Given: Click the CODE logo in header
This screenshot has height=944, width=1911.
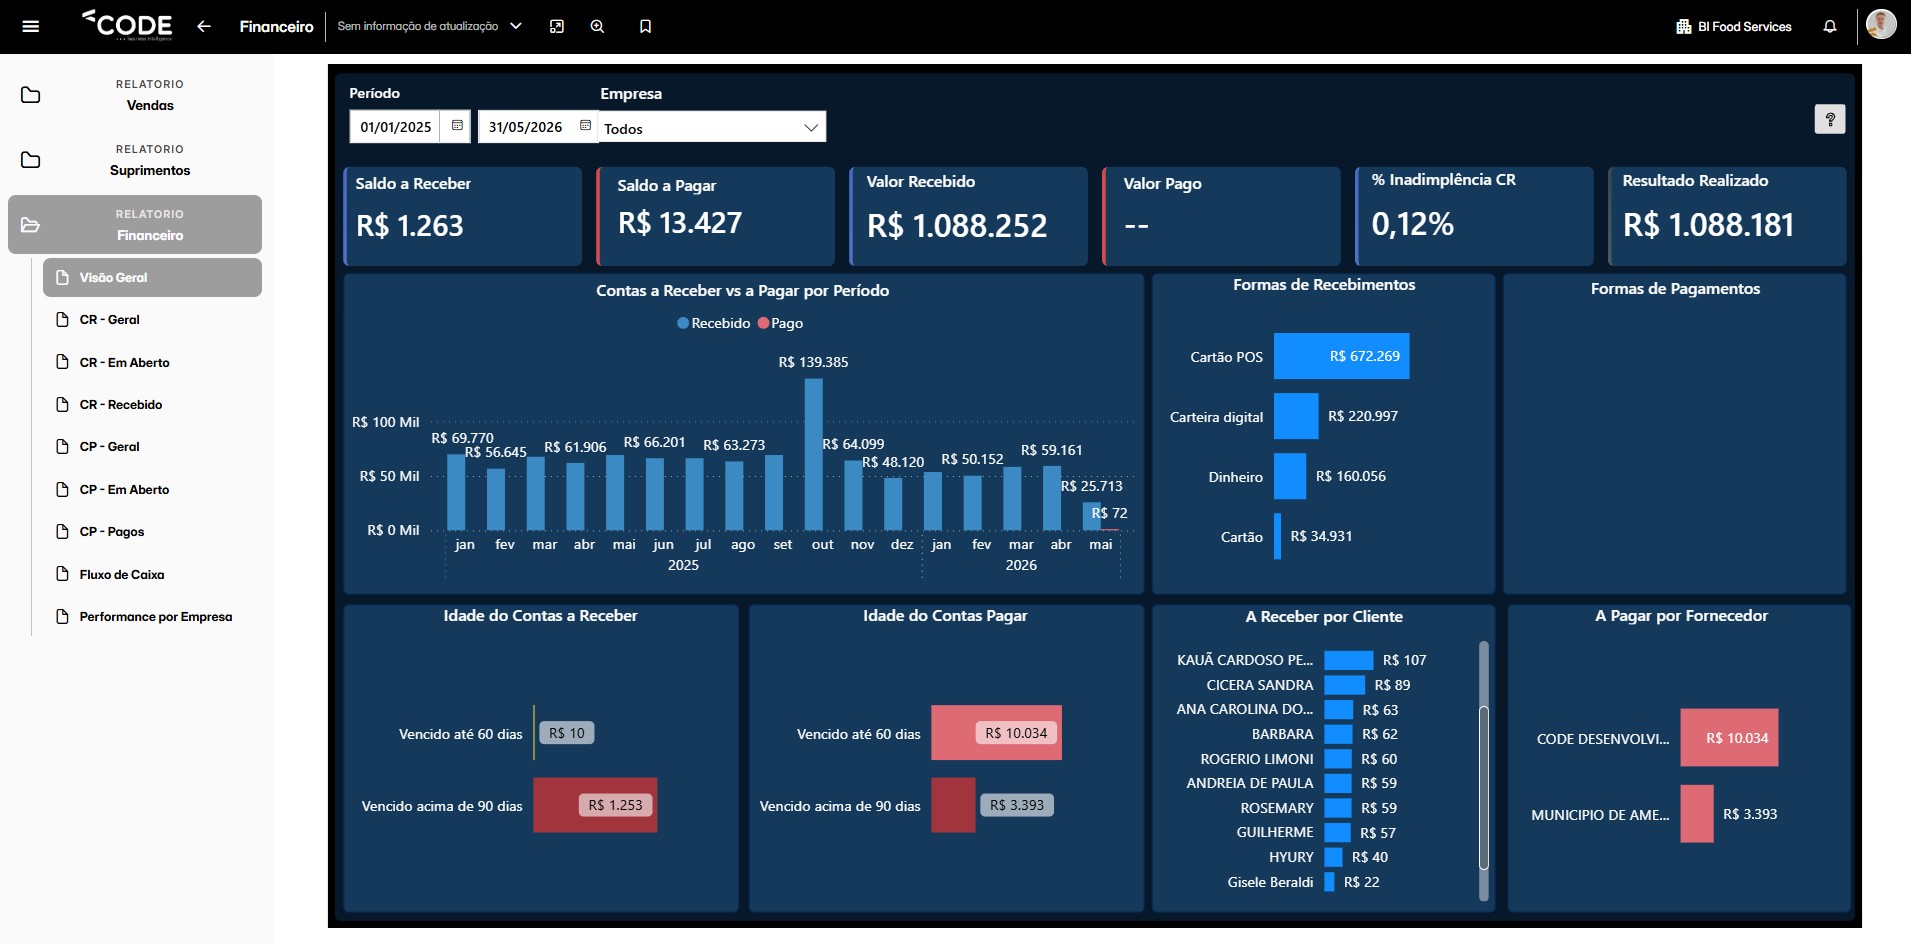Looking at the screenshot, I should click(x=127, y=25).
